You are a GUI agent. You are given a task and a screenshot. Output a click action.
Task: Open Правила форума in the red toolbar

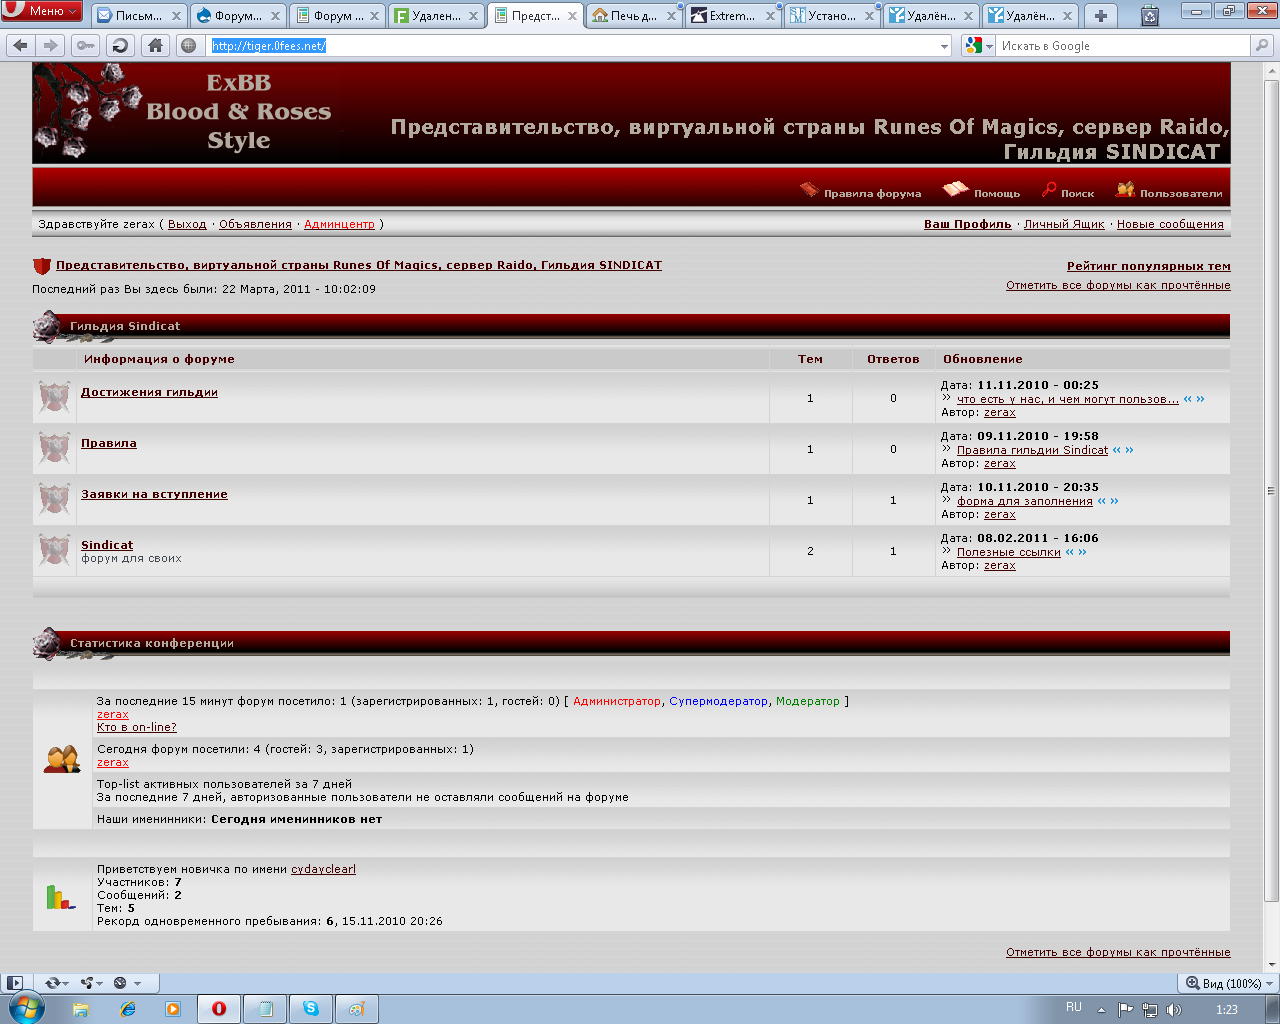pyautogui.click(x=861, y=191)
